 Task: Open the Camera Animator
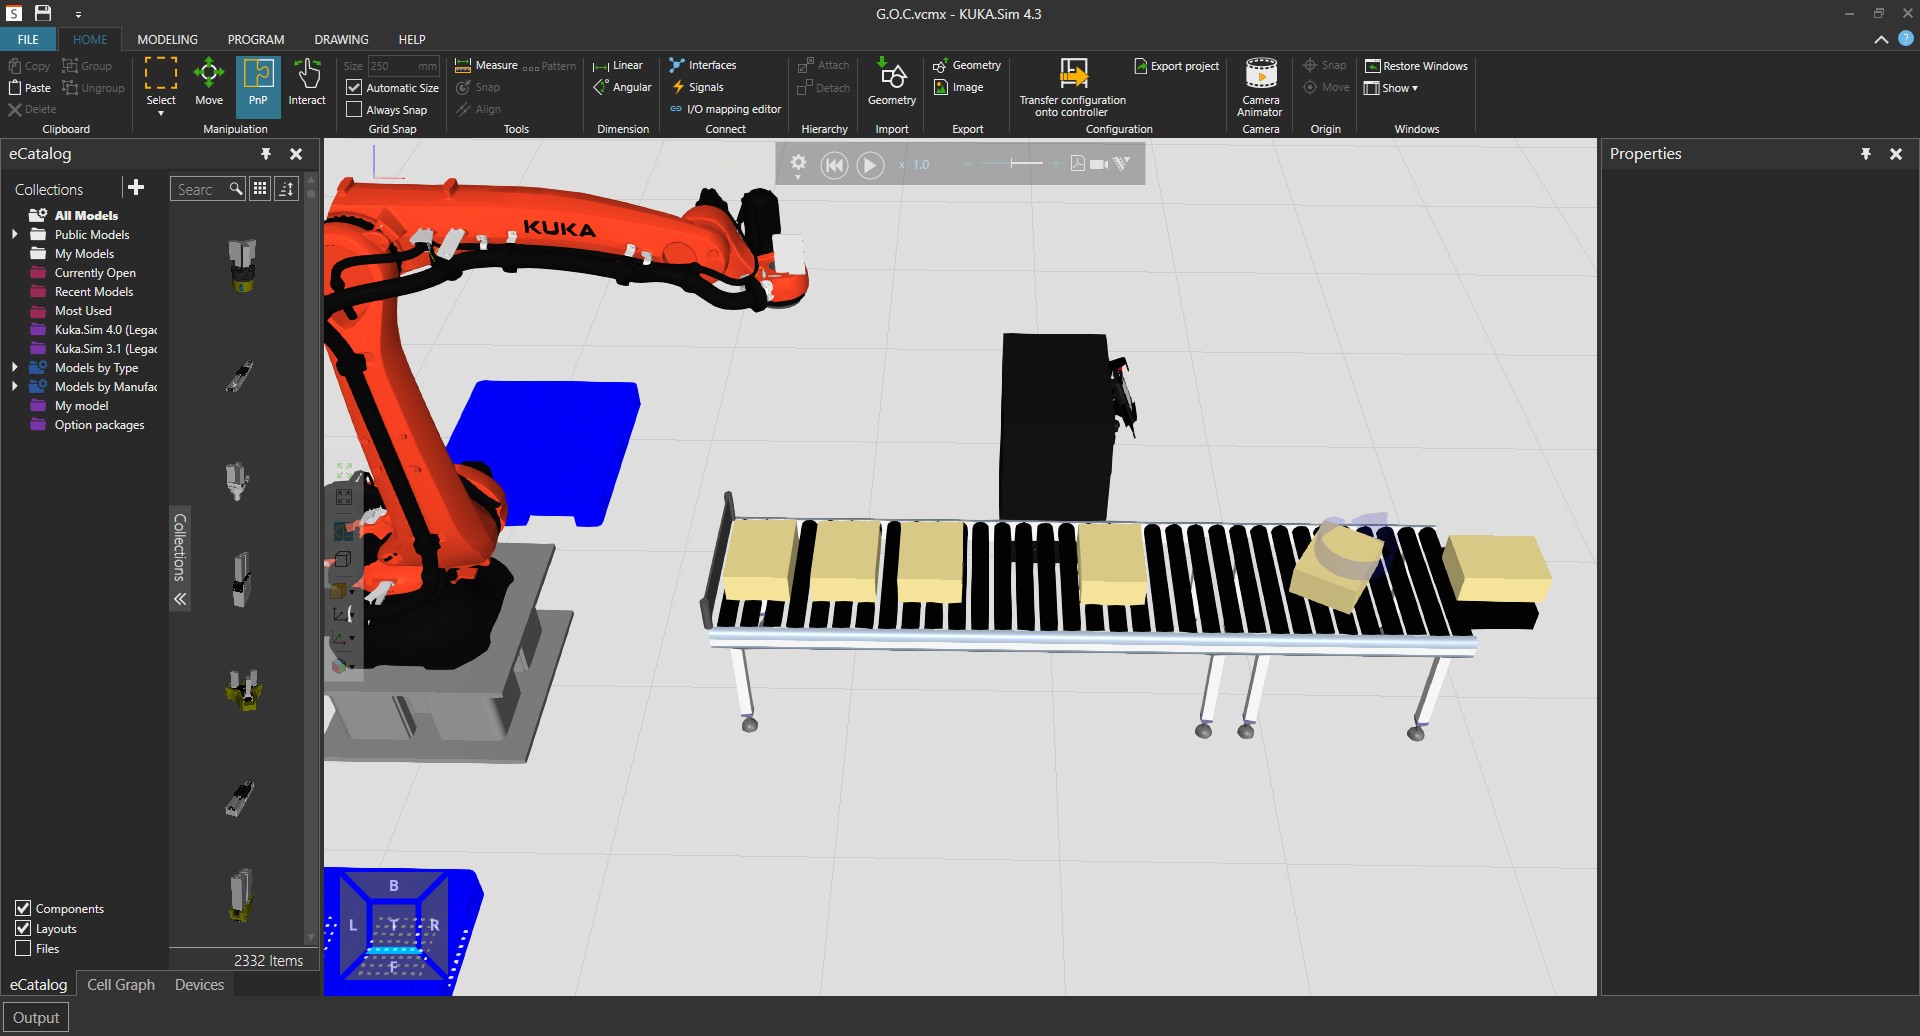[x=1260, y=87]
